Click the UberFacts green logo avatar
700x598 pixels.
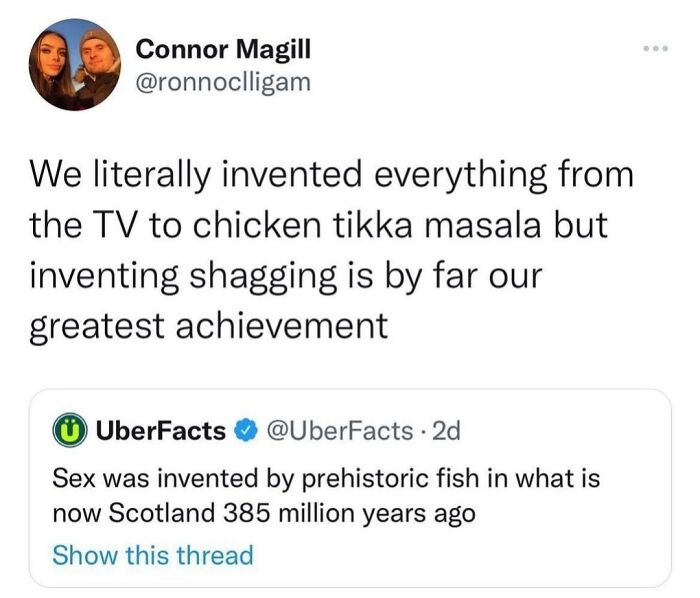point(69,431)
